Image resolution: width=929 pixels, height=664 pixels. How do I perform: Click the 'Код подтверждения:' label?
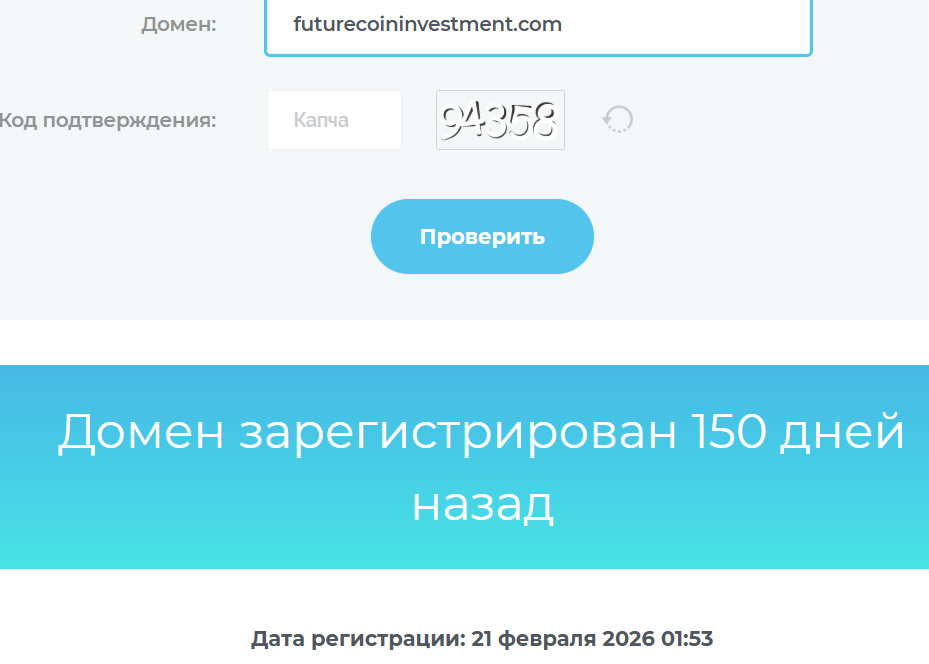(108, 120)
